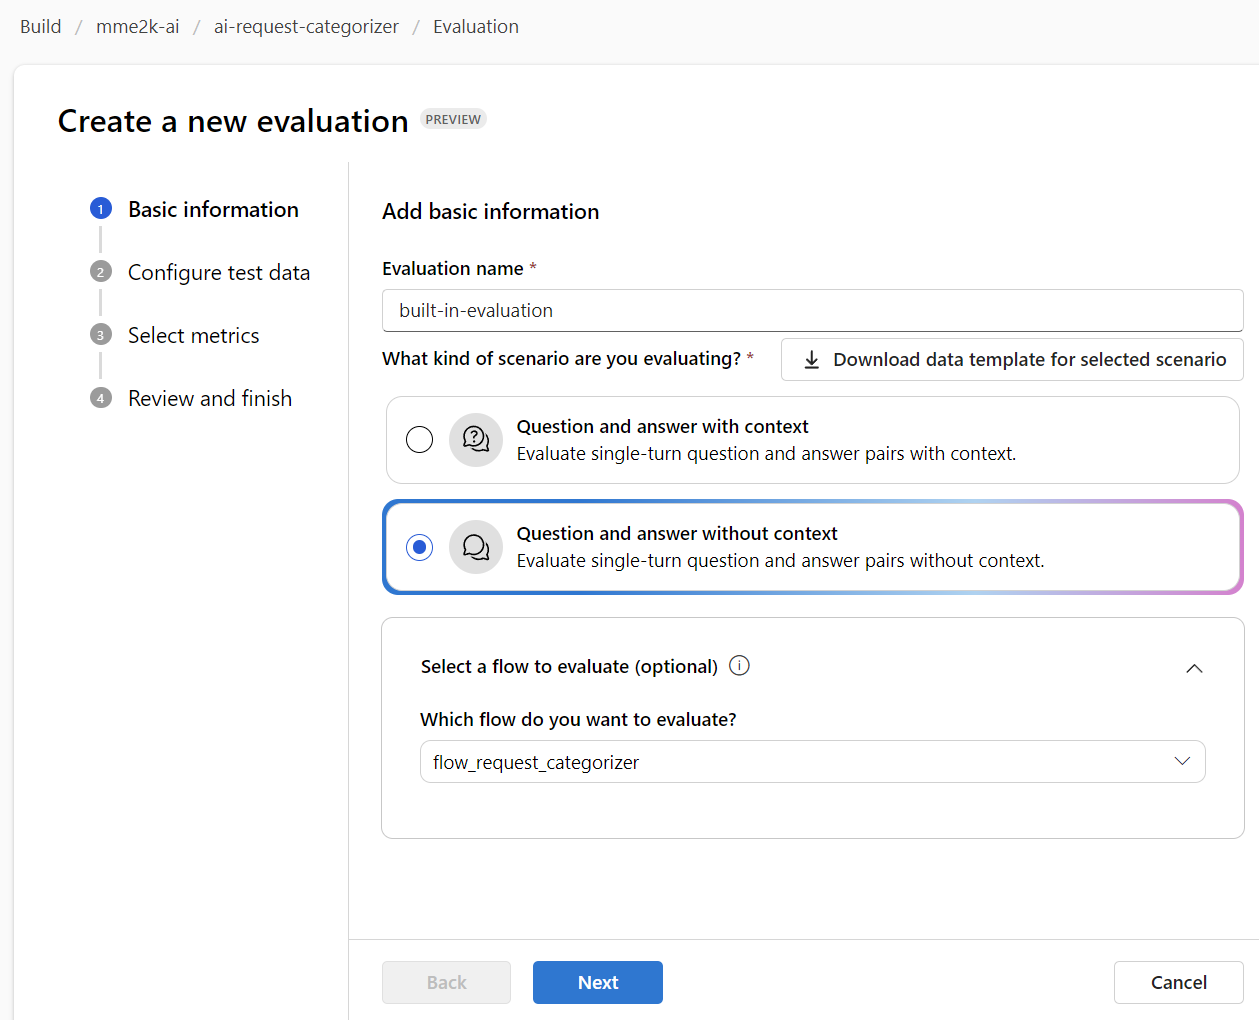
Task: Click the download arrow icon for data template
Action: pyautogui.click(x=812, y=360)
